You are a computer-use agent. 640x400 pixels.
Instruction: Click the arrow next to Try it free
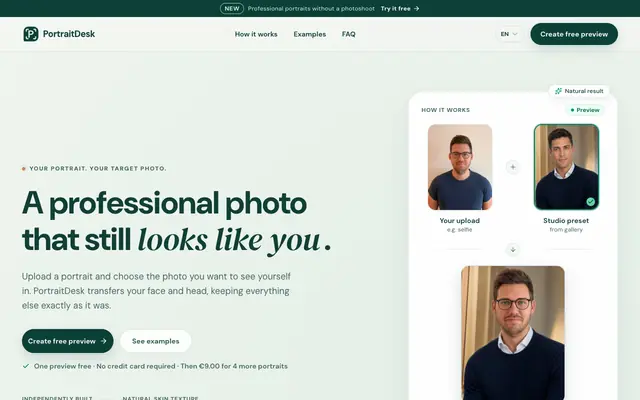[416, 9]
